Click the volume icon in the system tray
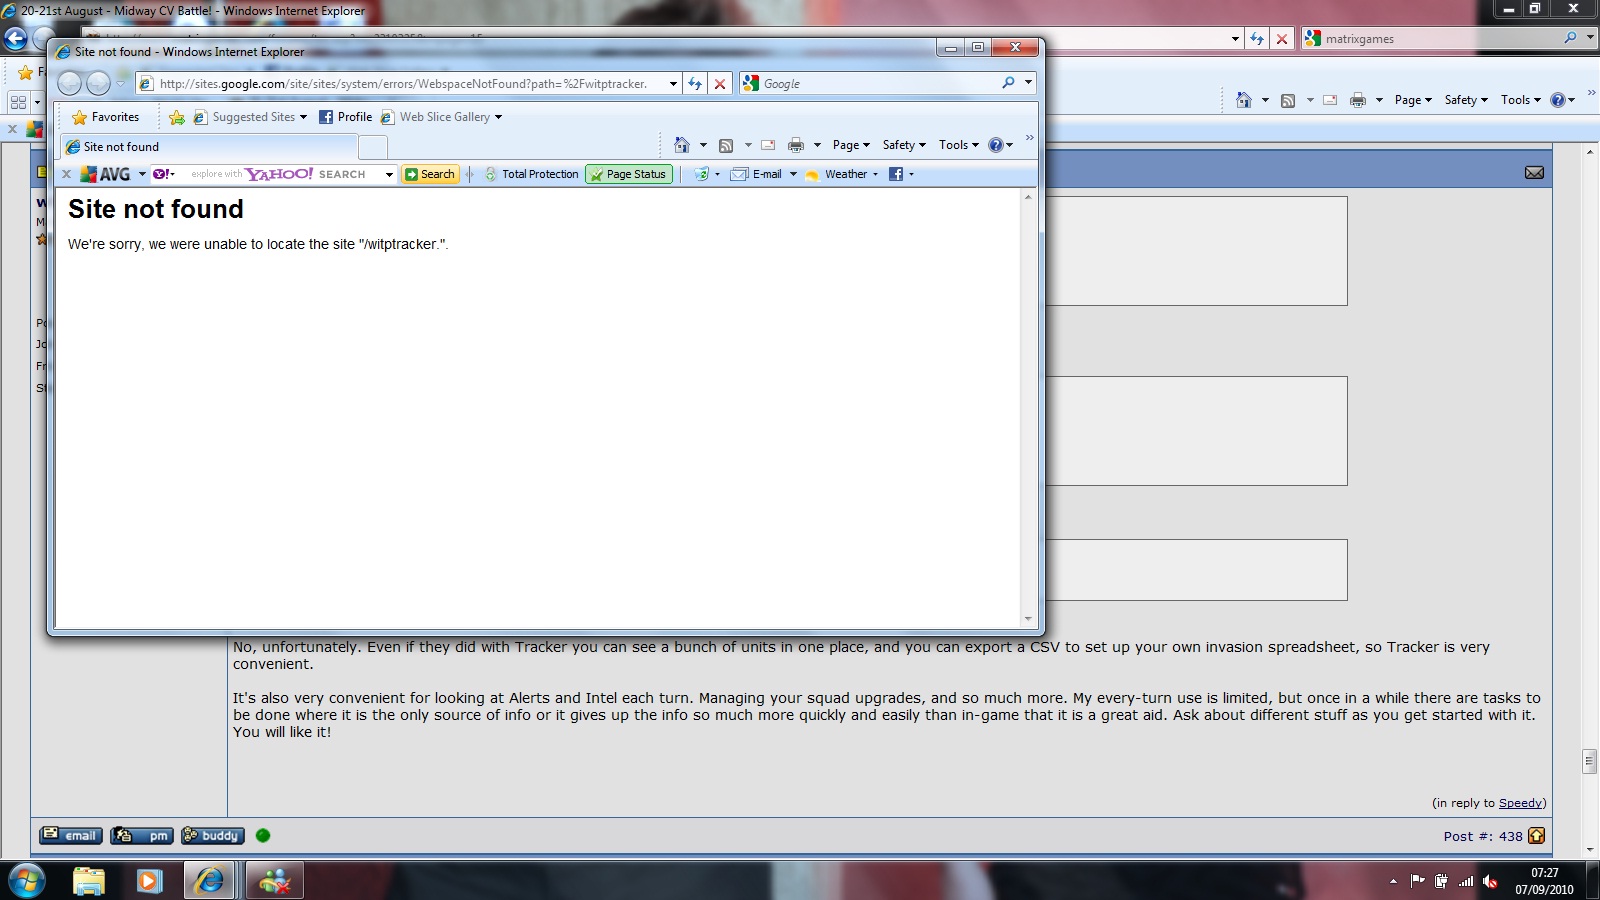The width and height of the screenshot is (1600, 900). 1490,881
